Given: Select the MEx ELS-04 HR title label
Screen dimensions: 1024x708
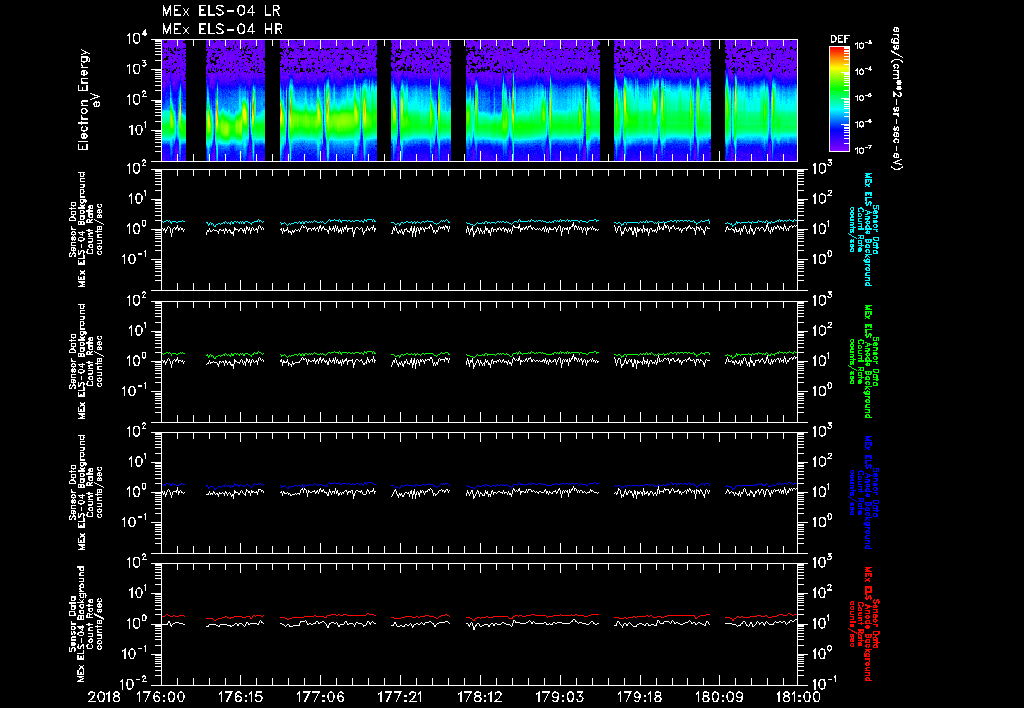Looking at the screenshot, I should click(x=222, y=29).
